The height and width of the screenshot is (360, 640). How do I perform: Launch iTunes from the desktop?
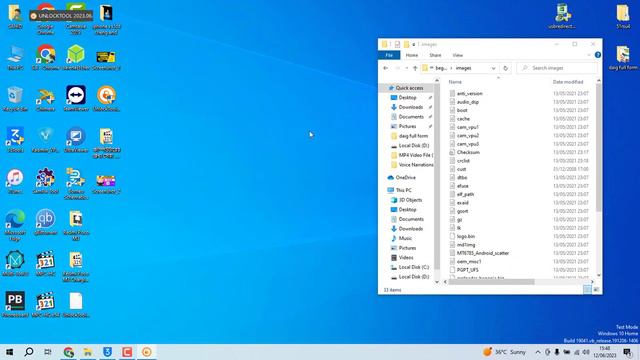pos(15,181)
